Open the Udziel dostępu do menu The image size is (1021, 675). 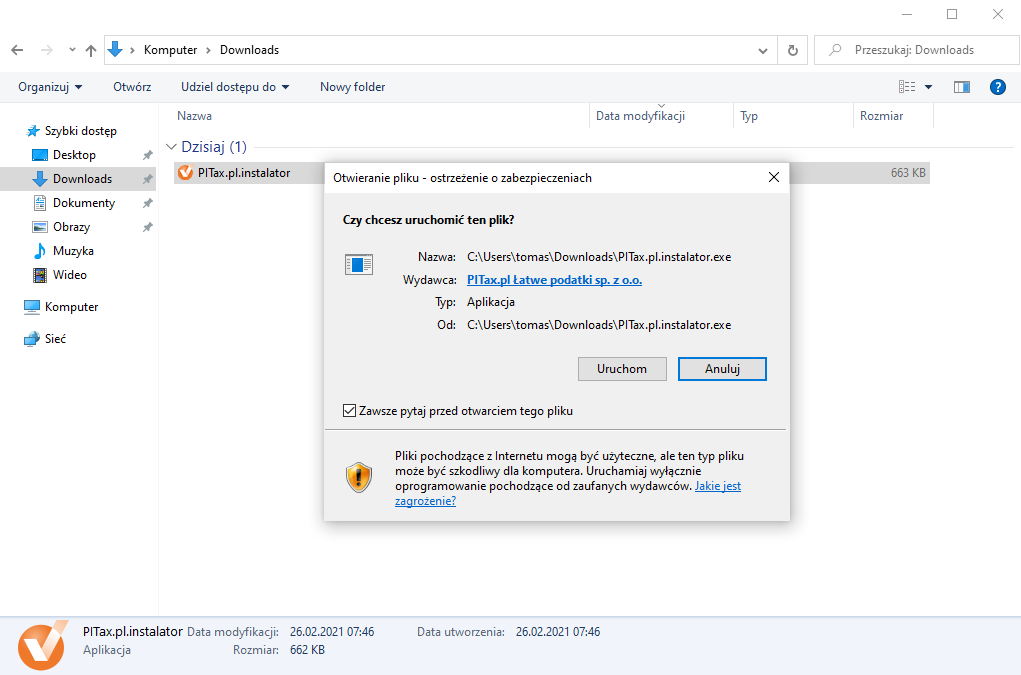tap(235, 87)
